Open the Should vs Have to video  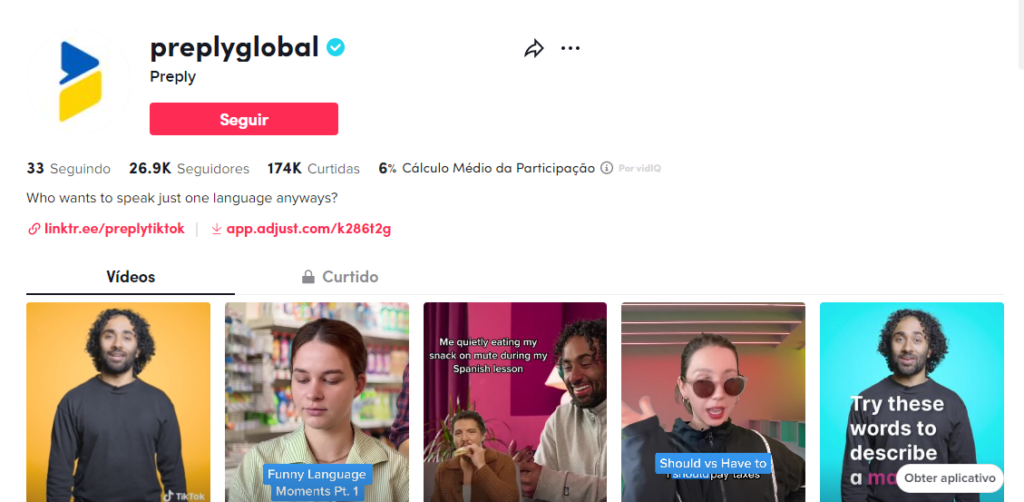point(713,402)
